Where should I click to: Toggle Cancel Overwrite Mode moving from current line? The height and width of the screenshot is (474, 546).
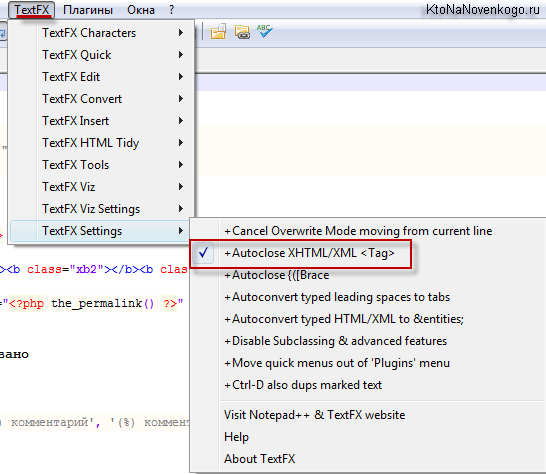pyautogui.click(x=368, y=231)
